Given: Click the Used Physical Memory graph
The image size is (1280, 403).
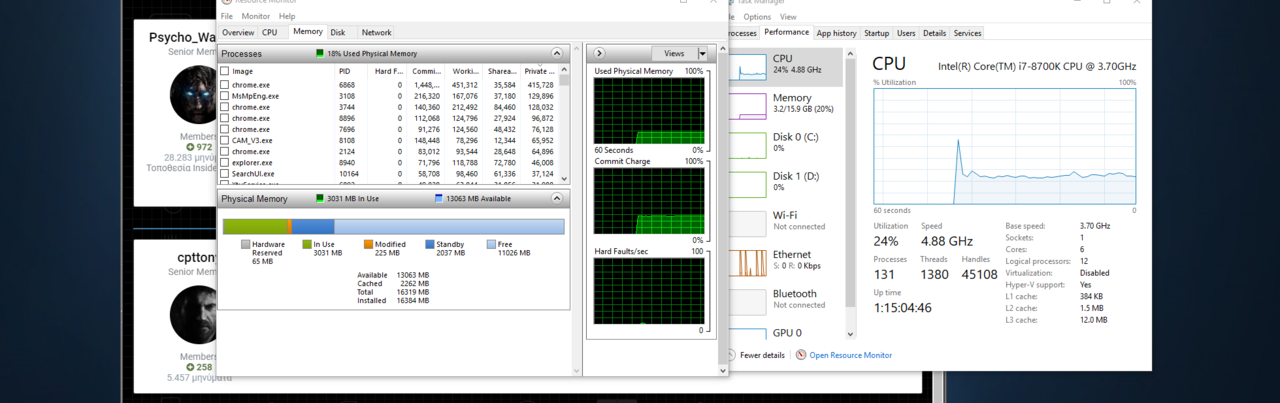Looking at the screenshot, I should pos(648,111).
